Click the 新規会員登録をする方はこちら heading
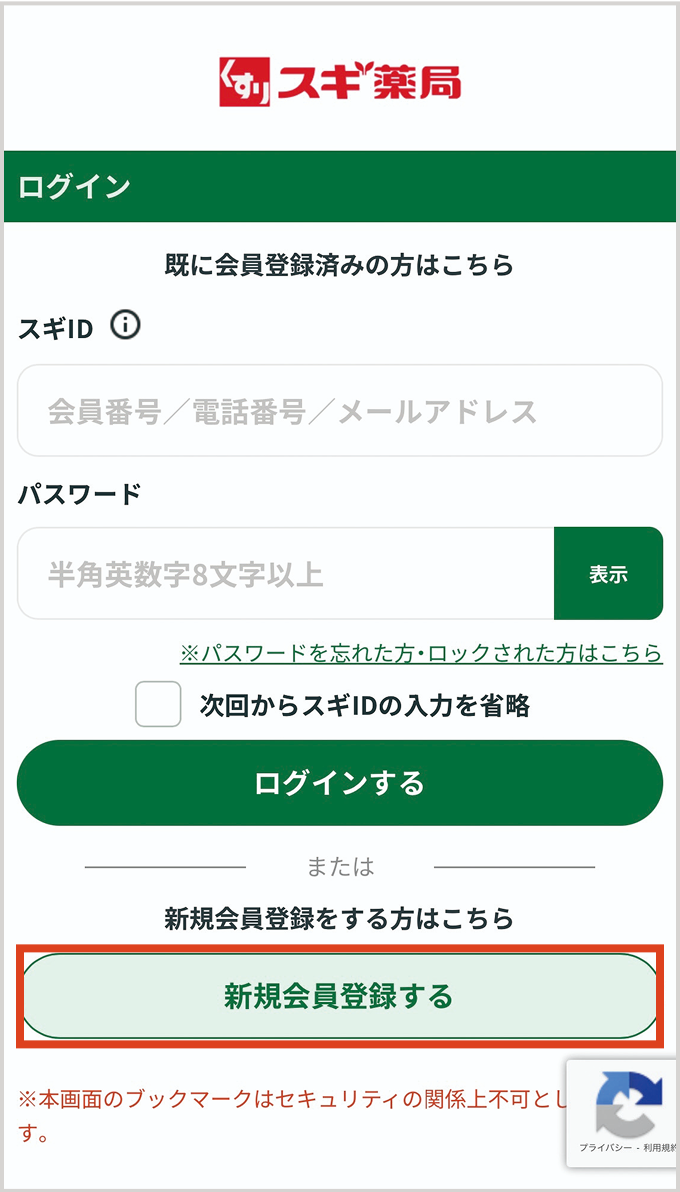 (339, 918)
